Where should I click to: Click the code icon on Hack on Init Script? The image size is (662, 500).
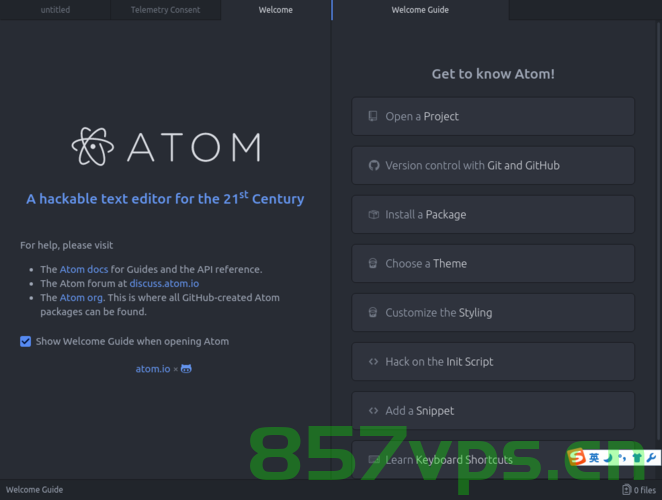point(373,361)
